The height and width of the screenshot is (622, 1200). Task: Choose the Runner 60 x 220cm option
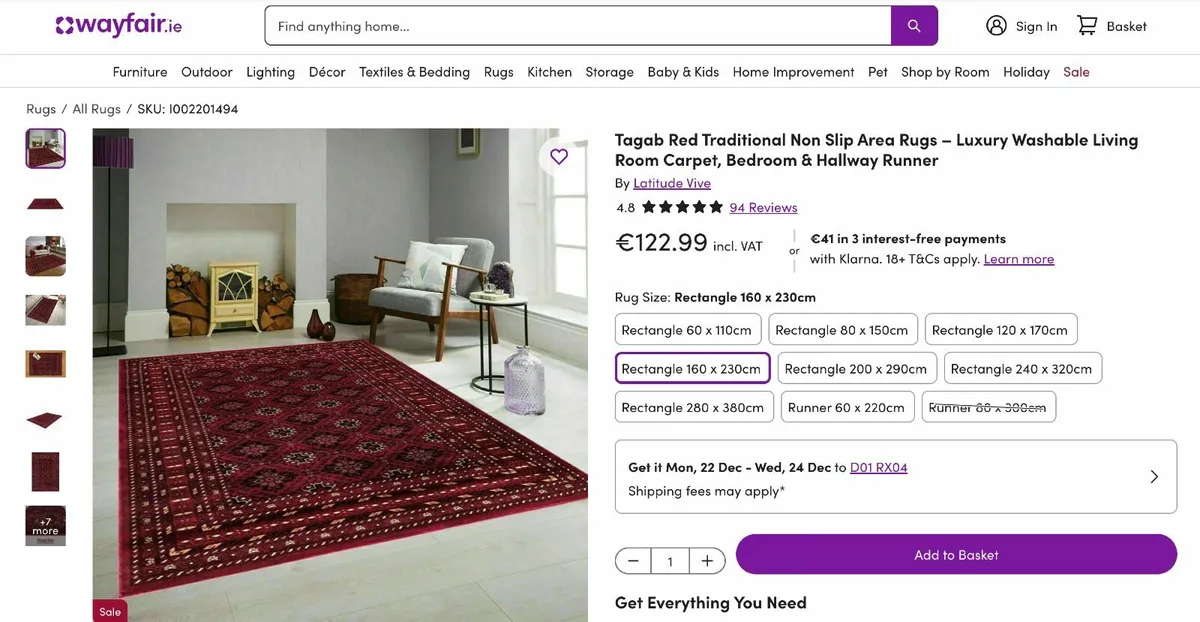[x=847, y=407]
